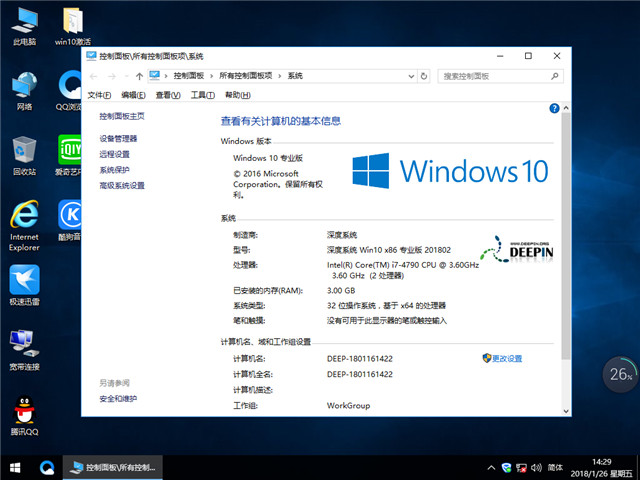640x480 pixels.
Task: Open the blue help question icon
Action: click(x=554, y=108)
